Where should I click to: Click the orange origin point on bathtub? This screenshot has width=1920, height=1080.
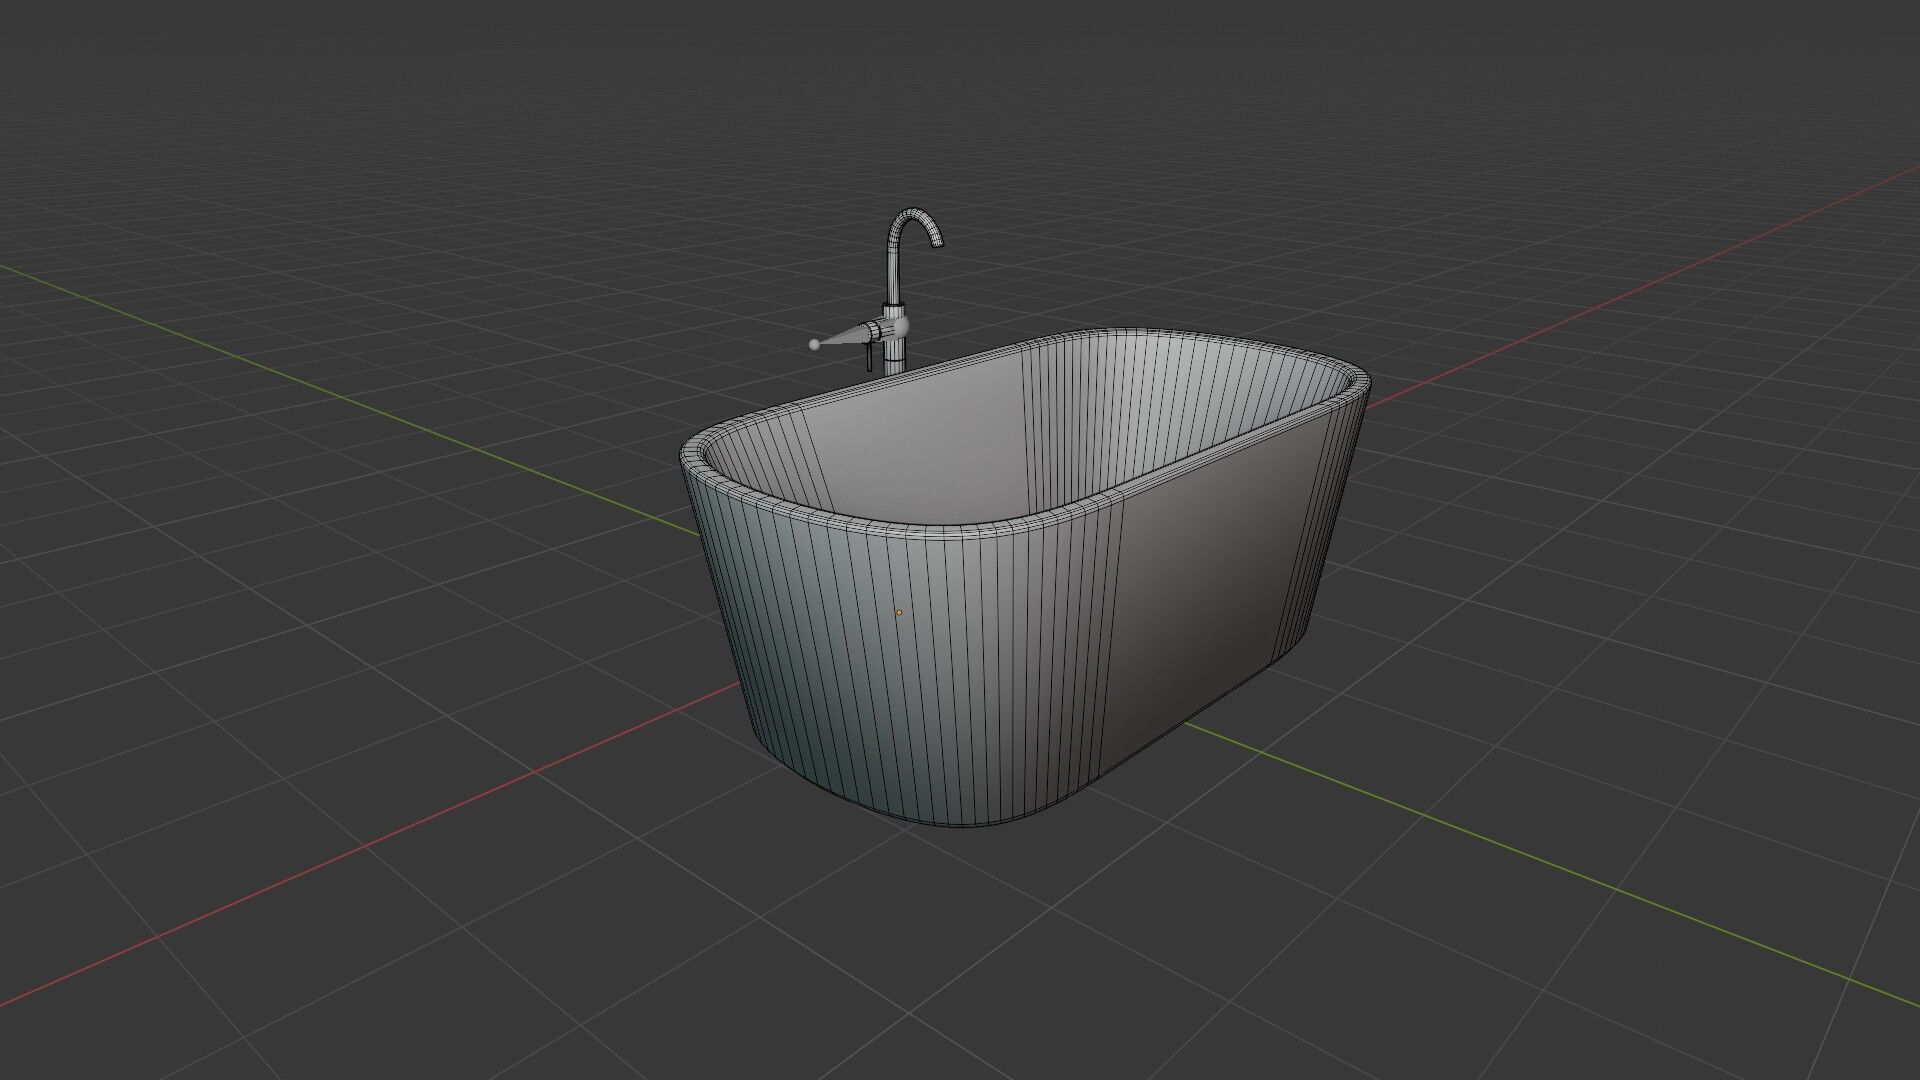[898, 613]
